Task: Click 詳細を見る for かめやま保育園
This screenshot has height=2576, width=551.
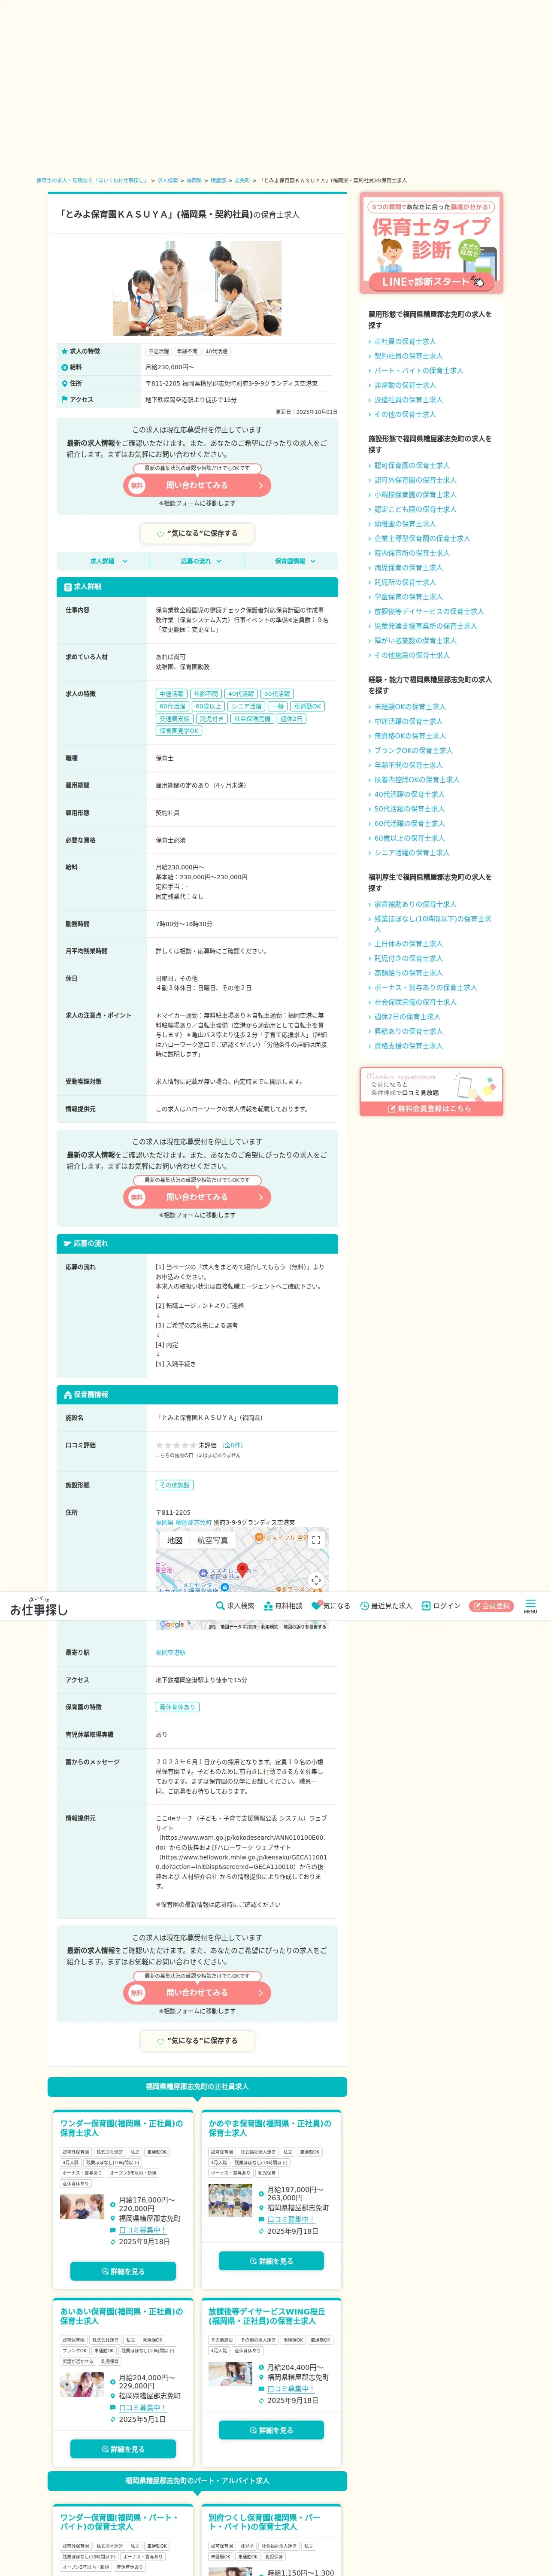Action: pos(271,2261)
